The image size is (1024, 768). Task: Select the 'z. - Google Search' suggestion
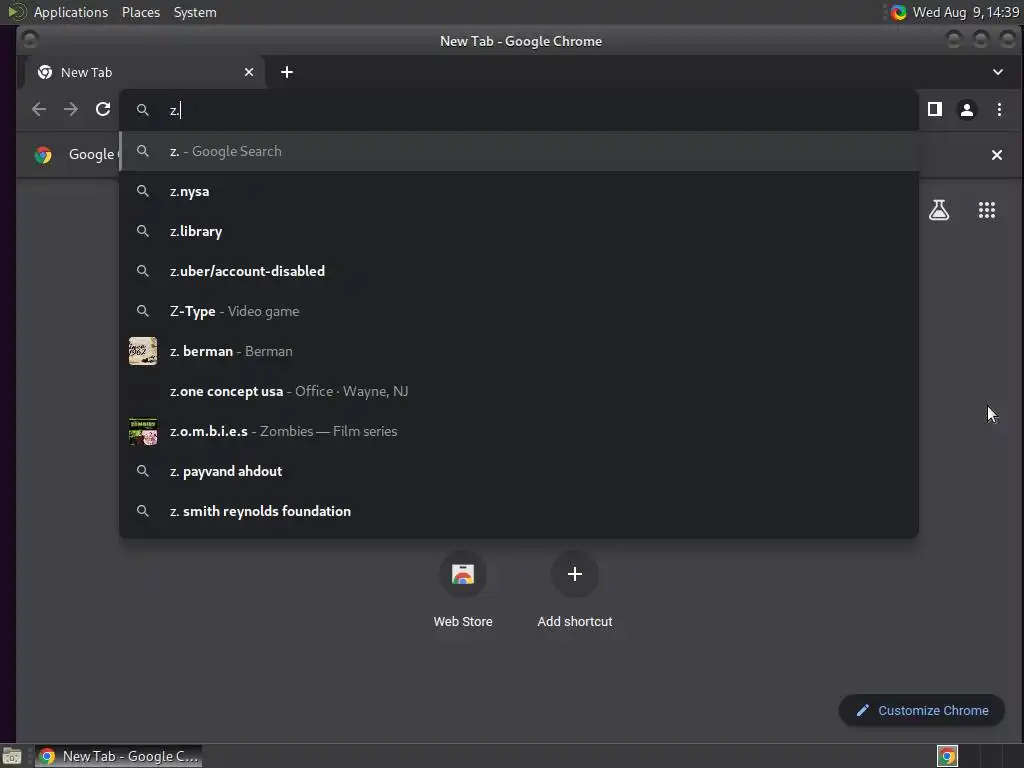(519, 152)
